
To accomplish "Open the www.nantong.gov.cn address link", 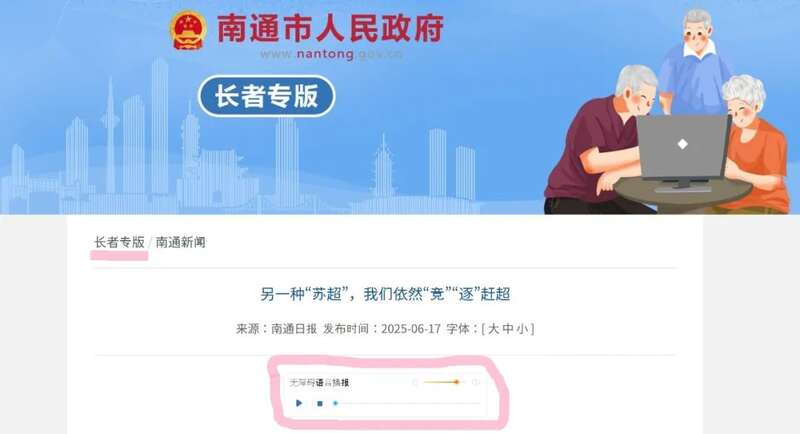I will [x=331, y=54].
